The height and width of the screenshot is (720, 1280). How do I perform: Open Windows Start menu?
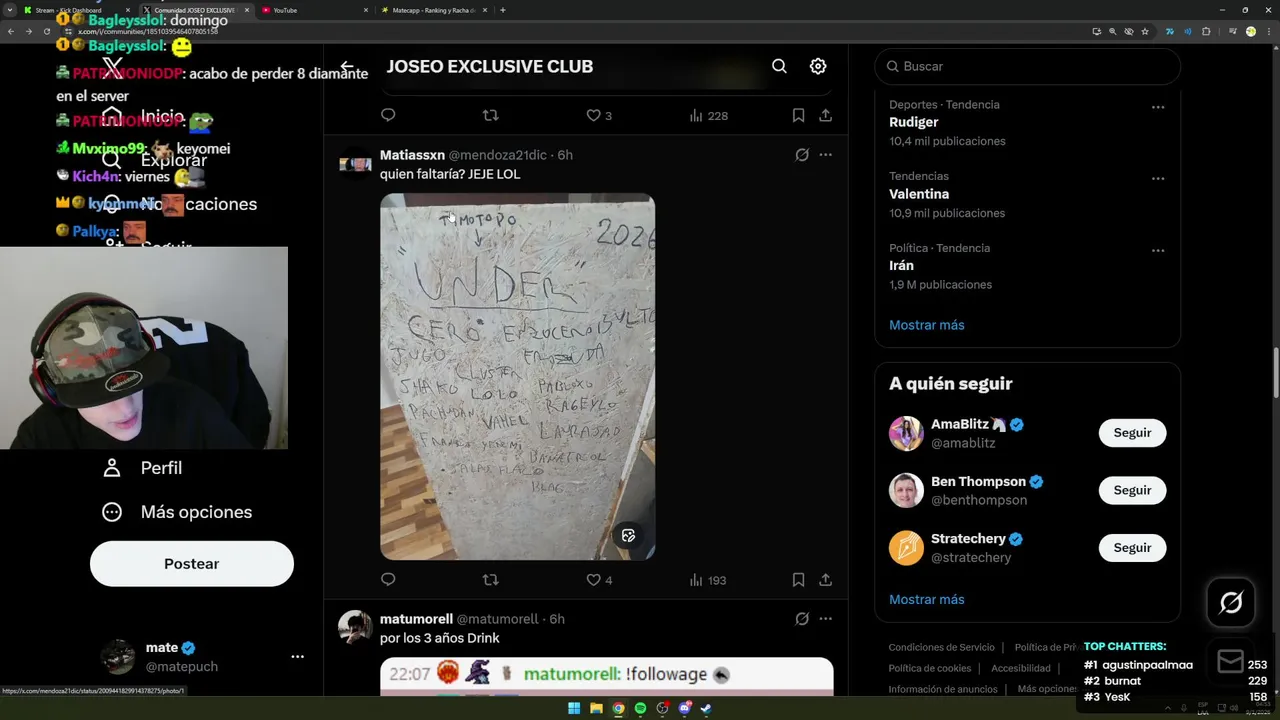click(574, 709)
